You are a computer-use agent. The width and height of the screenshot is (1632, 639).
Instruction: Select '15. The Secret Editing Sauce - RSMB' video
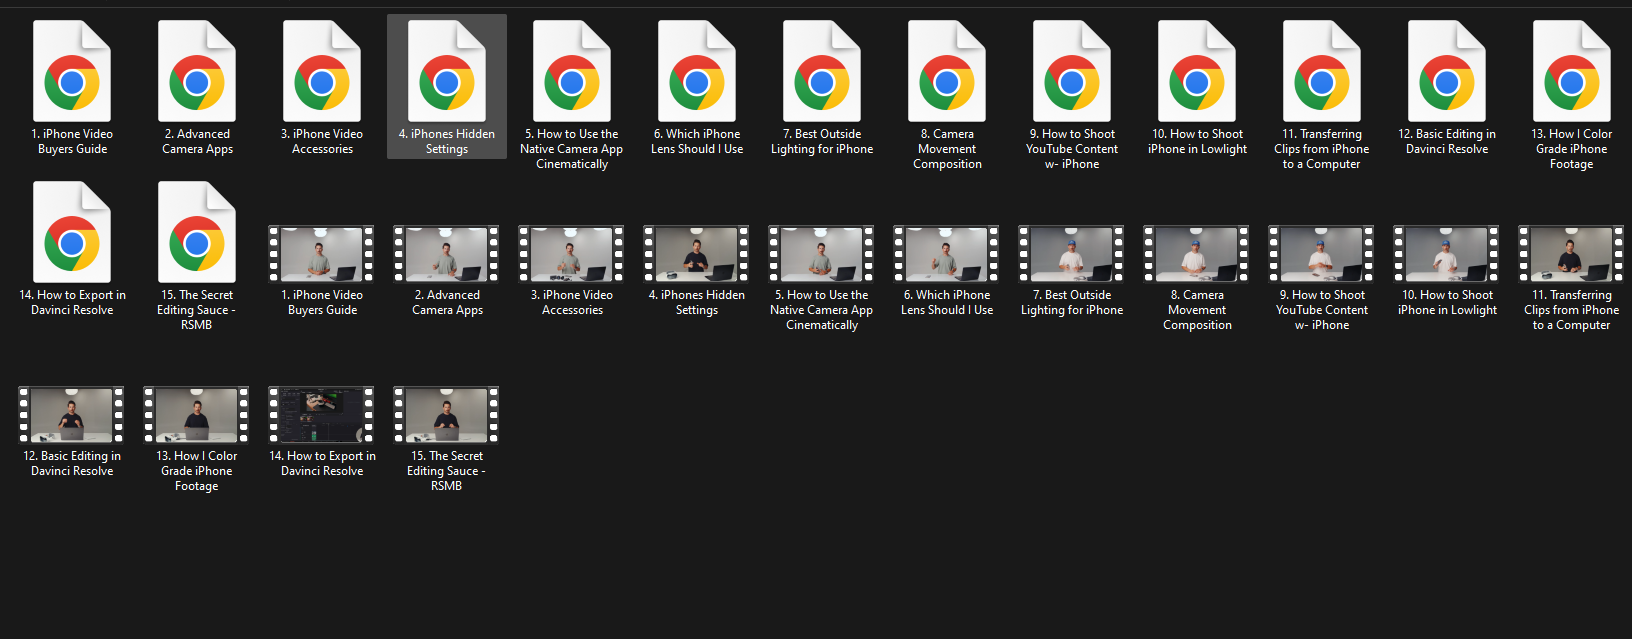tap(447, 415)
